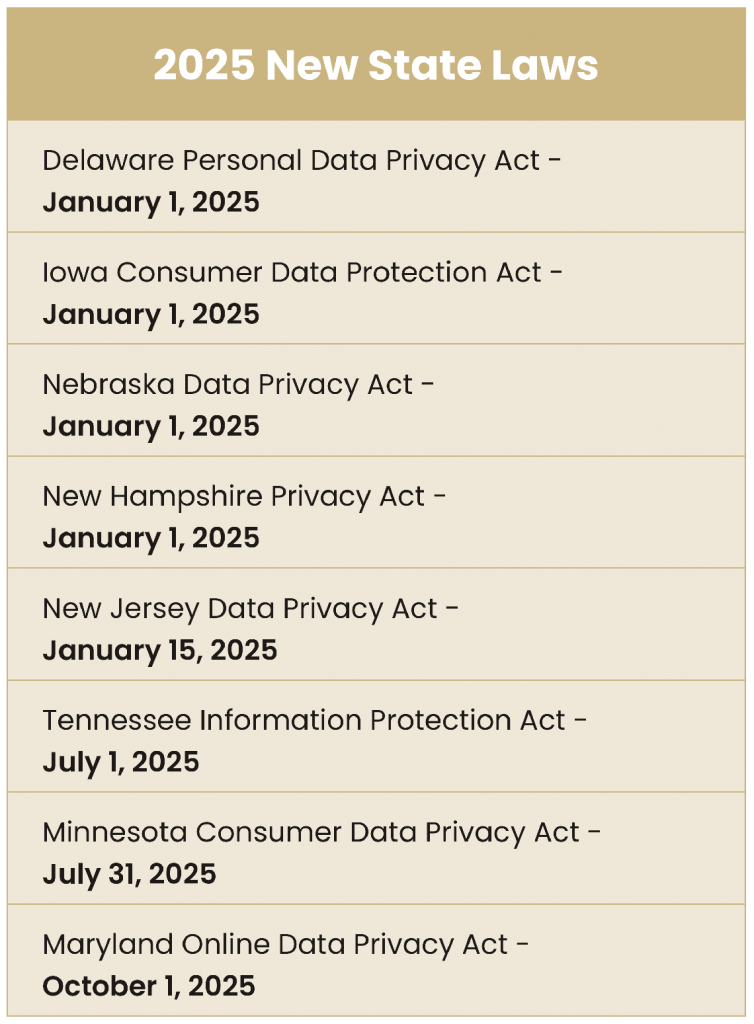Click the Iowa January 1, 2025 date
Image resolution: width=754 pixels, height=1024 pixels.
click(151, 315)
